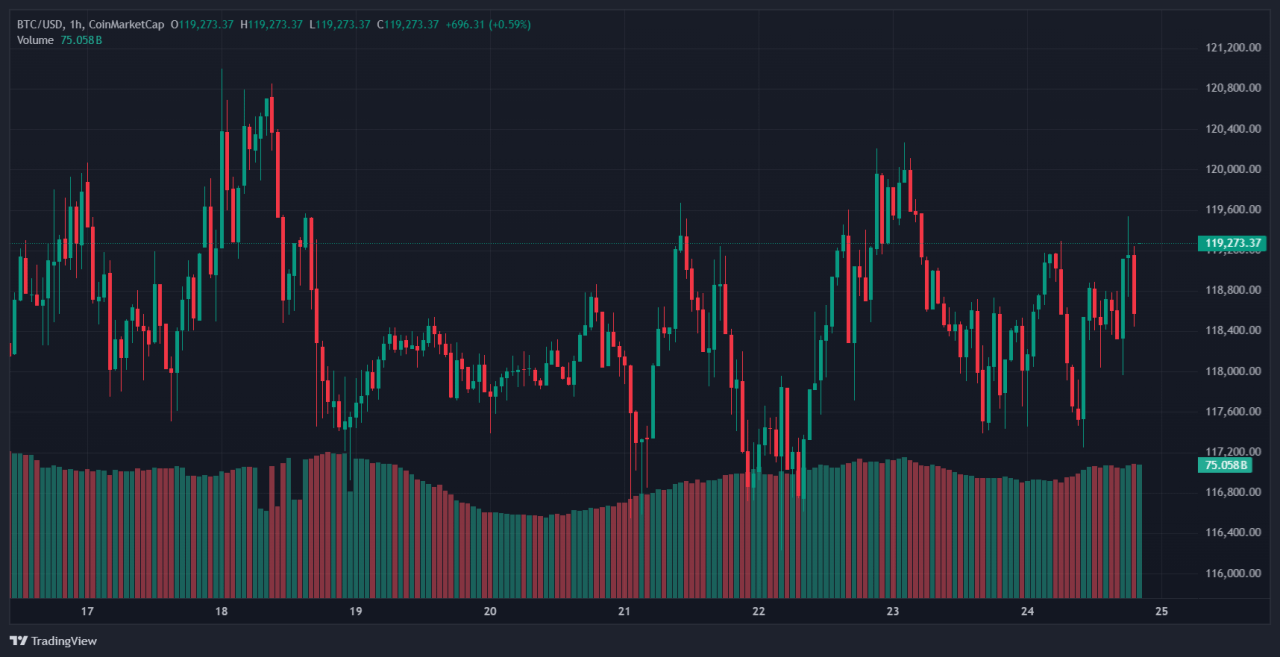Screen dimensions: 1280x657
Task: Click the last red candle at chart's right edge
Action: 1134,285
